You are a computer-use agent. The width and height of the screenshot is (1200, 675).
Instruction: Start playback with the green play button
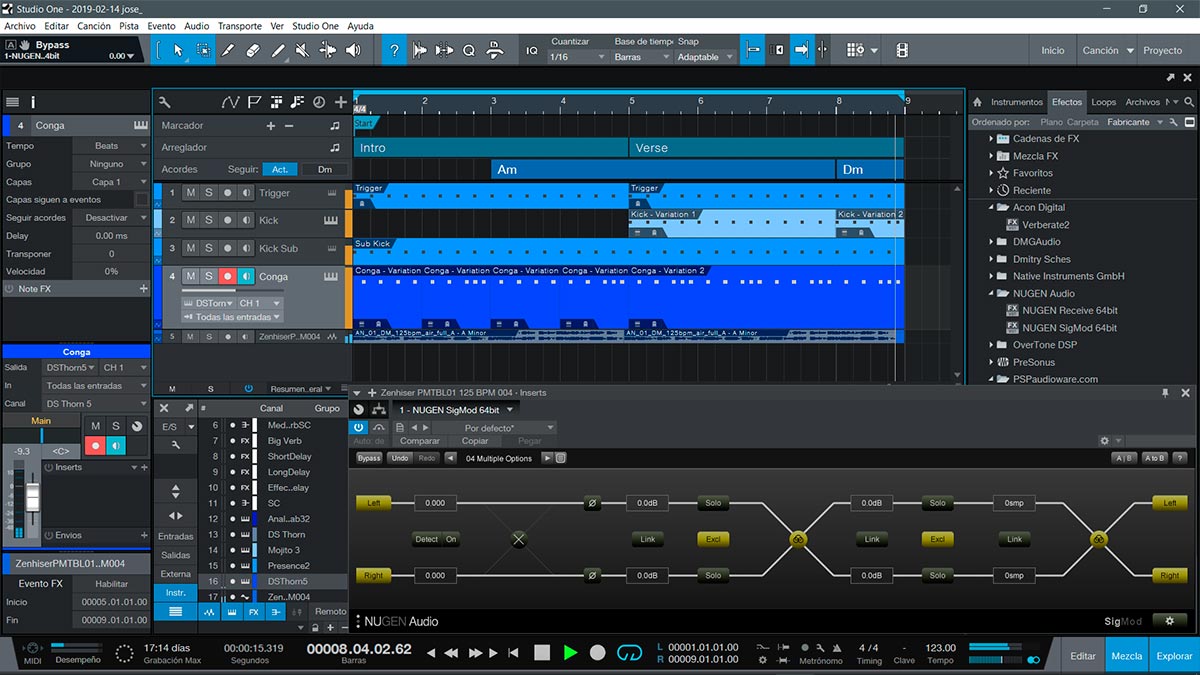[570, 653]
